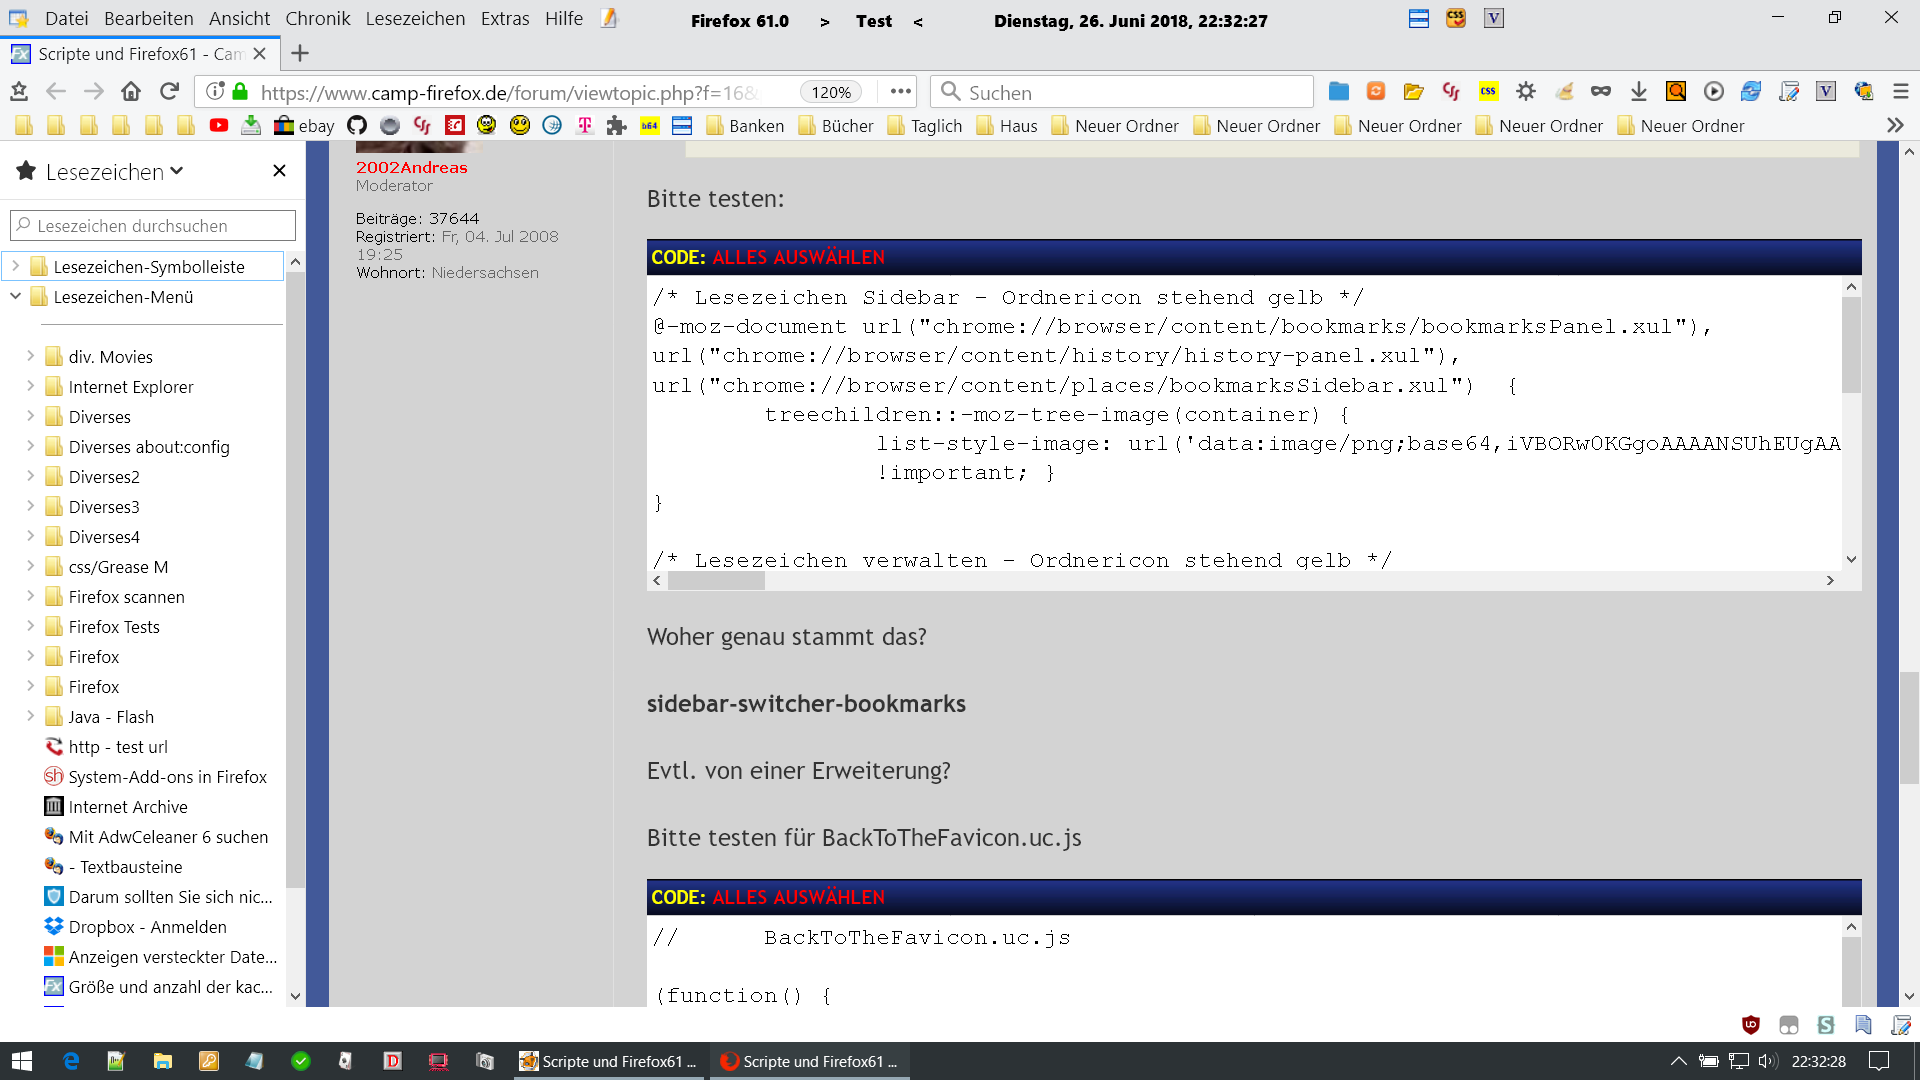Open the Downloads arrow icon
This screenshot has height=1080, width=1920.
[x=1638, y=92]
